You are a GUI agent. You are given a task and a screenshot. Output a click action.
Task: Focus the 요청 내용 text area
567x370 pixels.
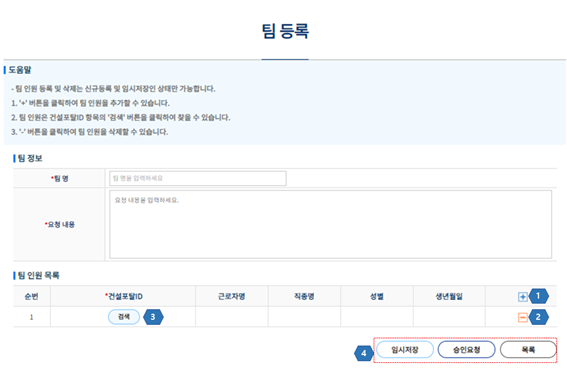(x=331, y=224)
